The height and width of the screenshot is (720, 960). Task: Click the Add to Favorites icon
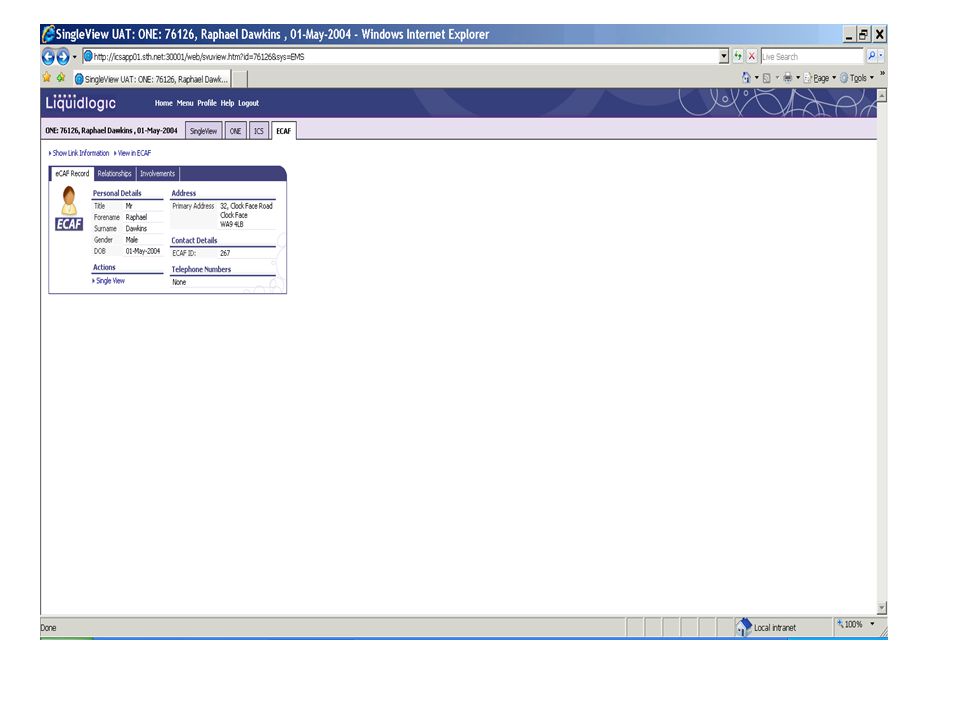[61, 78]
